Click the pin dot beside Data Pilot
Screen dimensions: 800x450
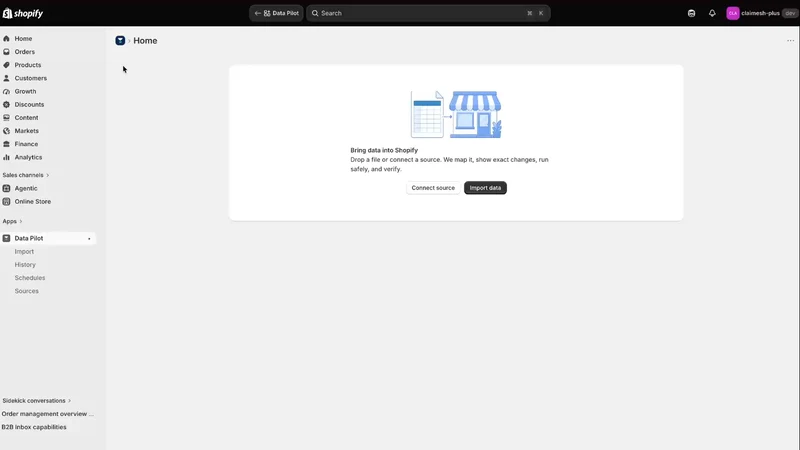tap(89, 239)
